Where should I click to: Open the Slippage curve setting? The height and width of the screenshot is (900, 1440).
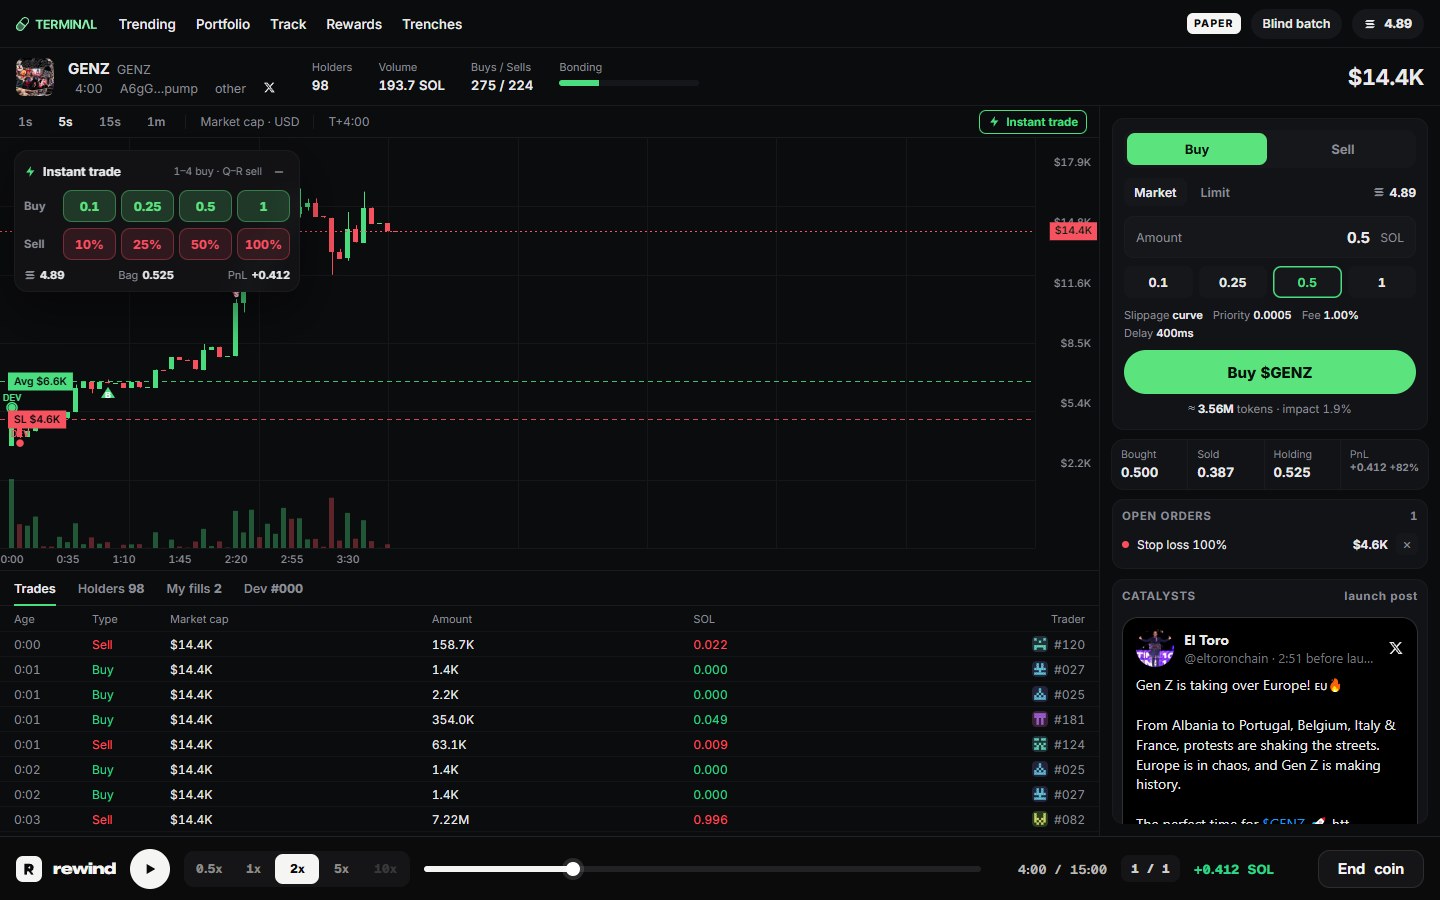click(x=1163, y=315)
